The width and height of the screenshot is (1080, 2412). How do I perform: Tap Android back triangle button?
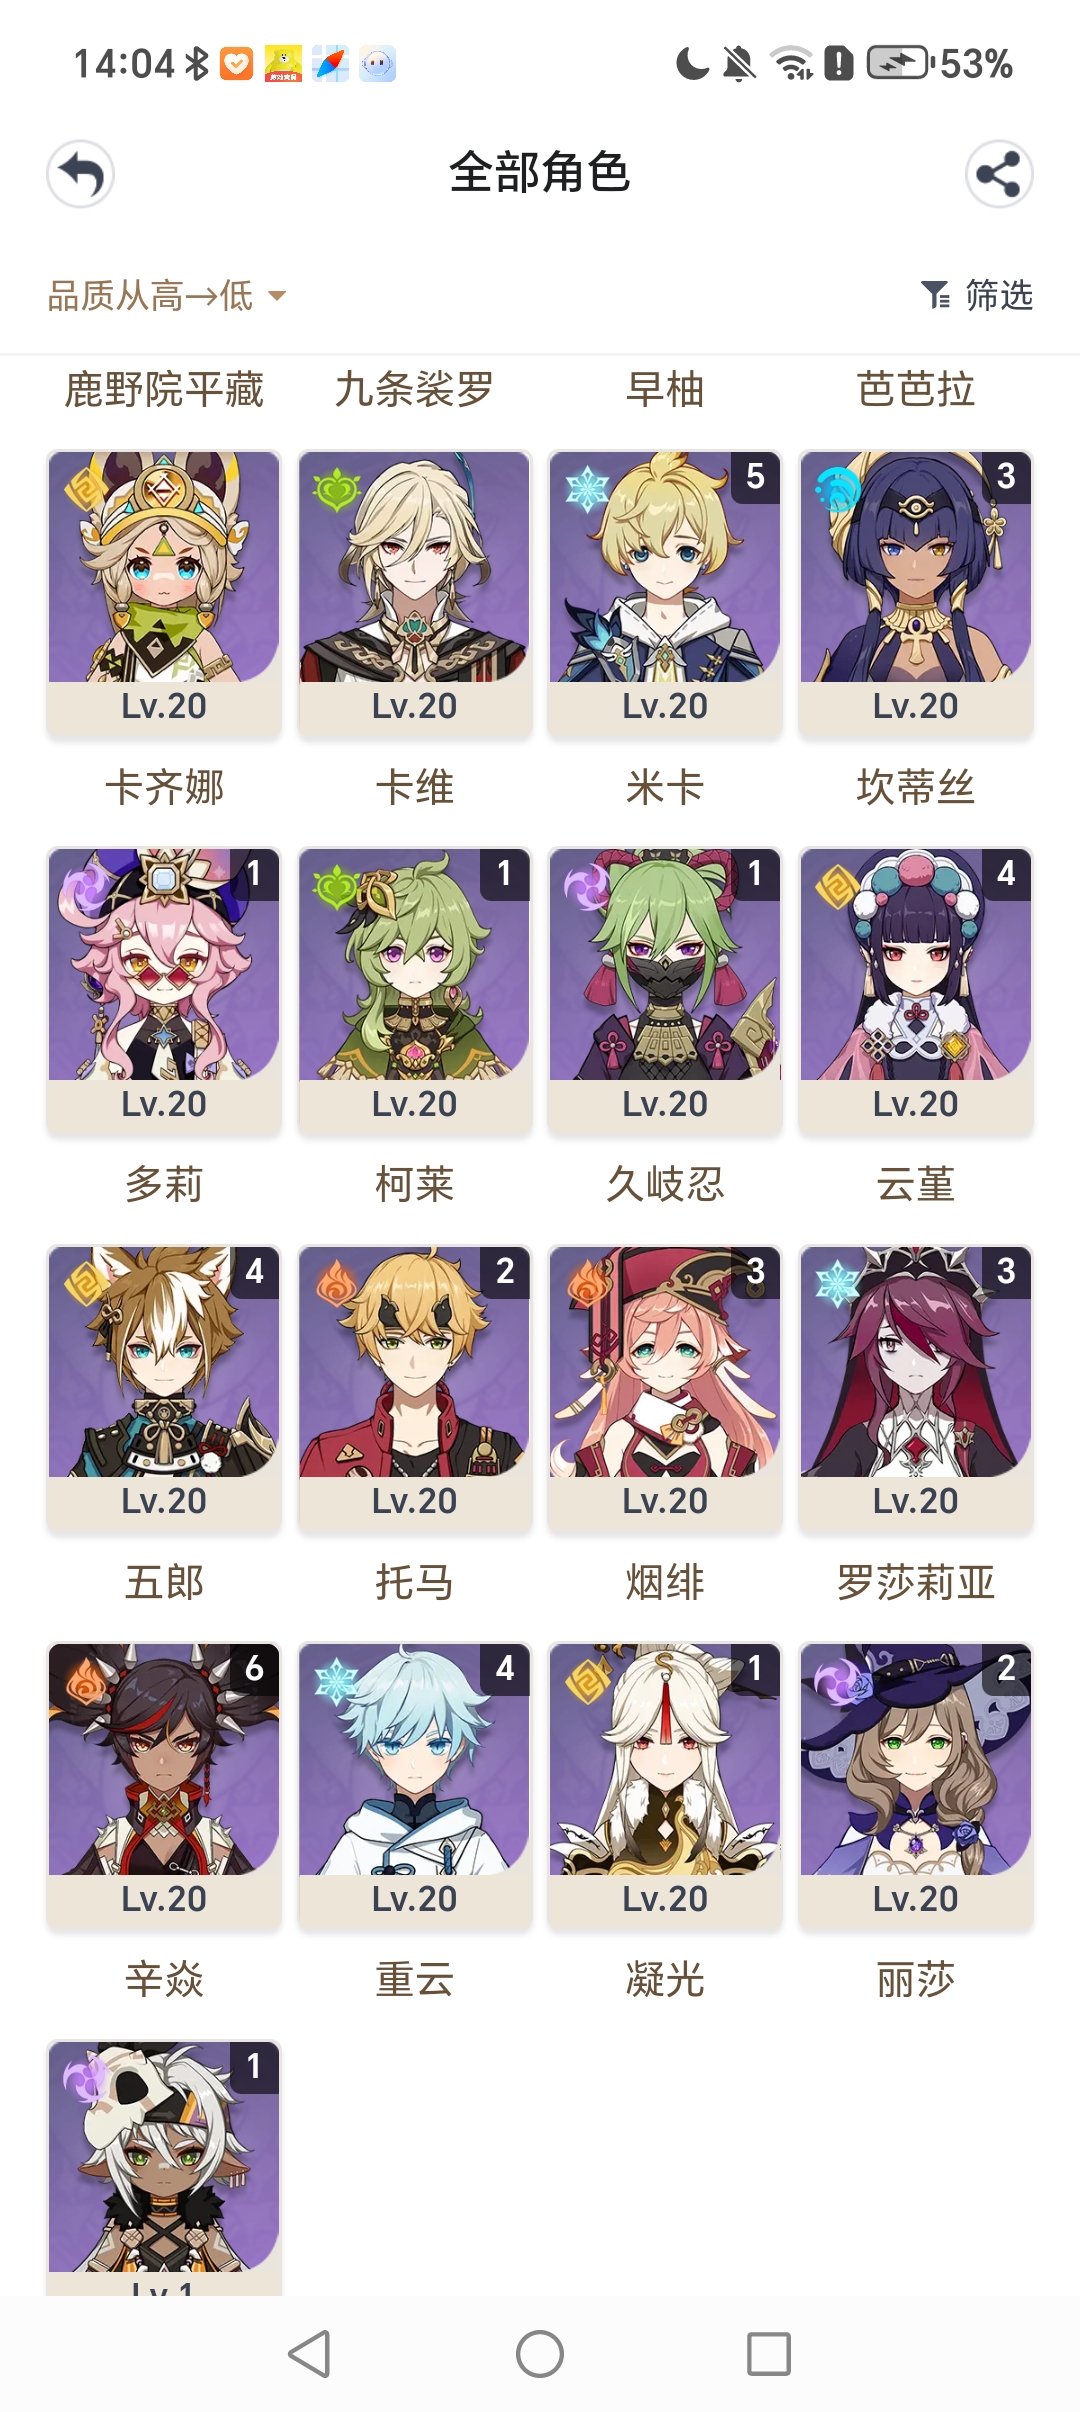coord(309,2354)
